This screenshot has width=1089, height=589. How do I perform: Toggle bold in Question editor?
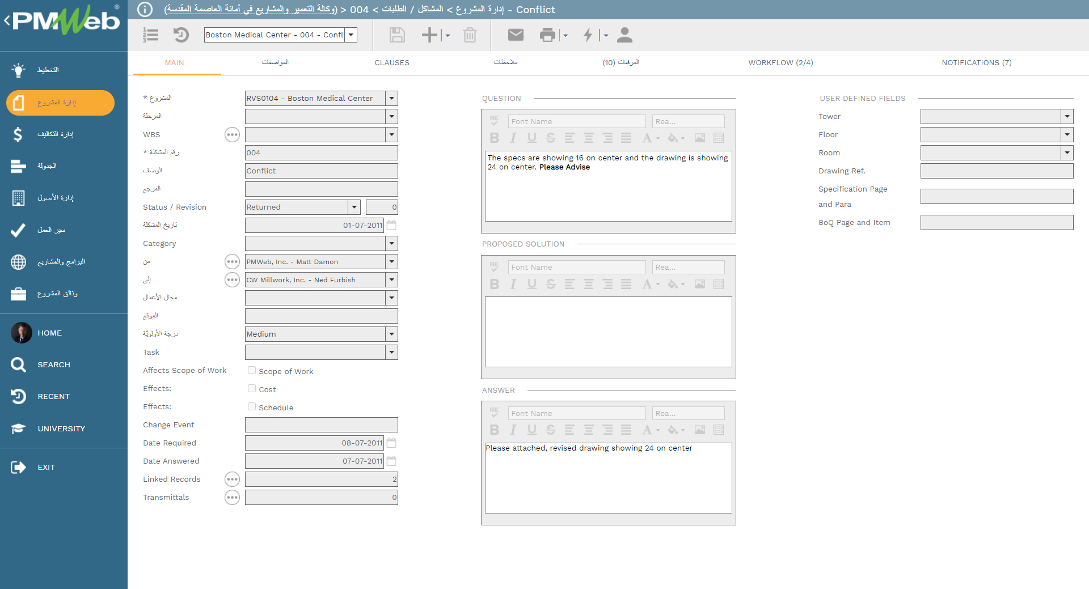click(494, 138)
